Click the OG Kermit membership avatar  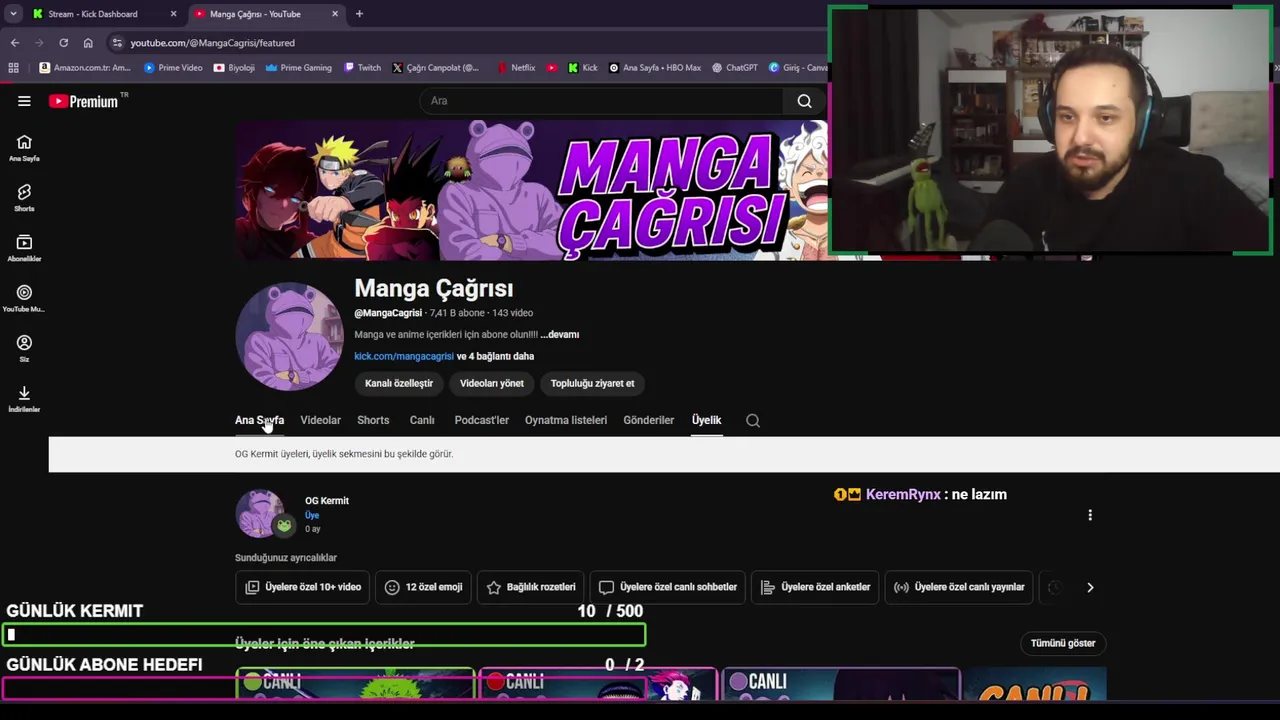pos(260,513)
